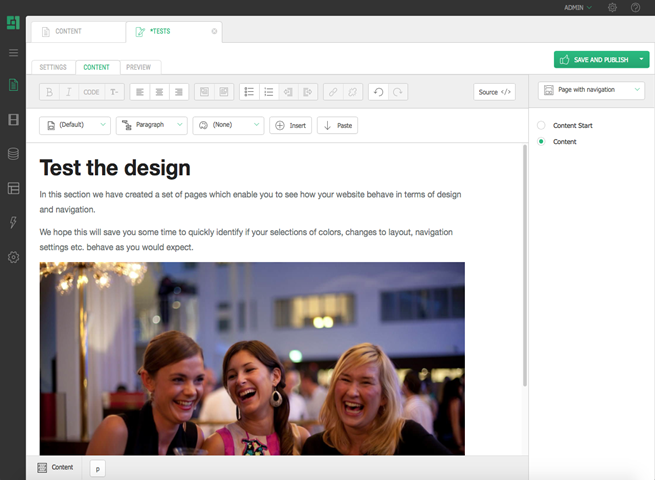
Task: Open the (None) style dropdown
Action: [x=228, y=125]
